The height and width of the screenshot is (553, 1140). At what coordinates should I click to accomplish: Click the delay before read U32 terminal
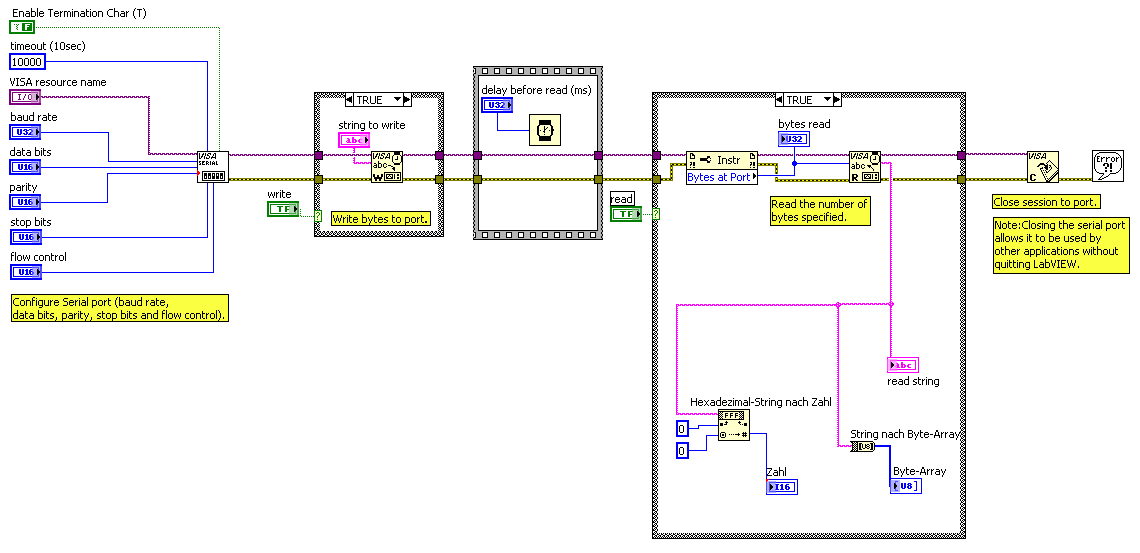click(497, 105)
